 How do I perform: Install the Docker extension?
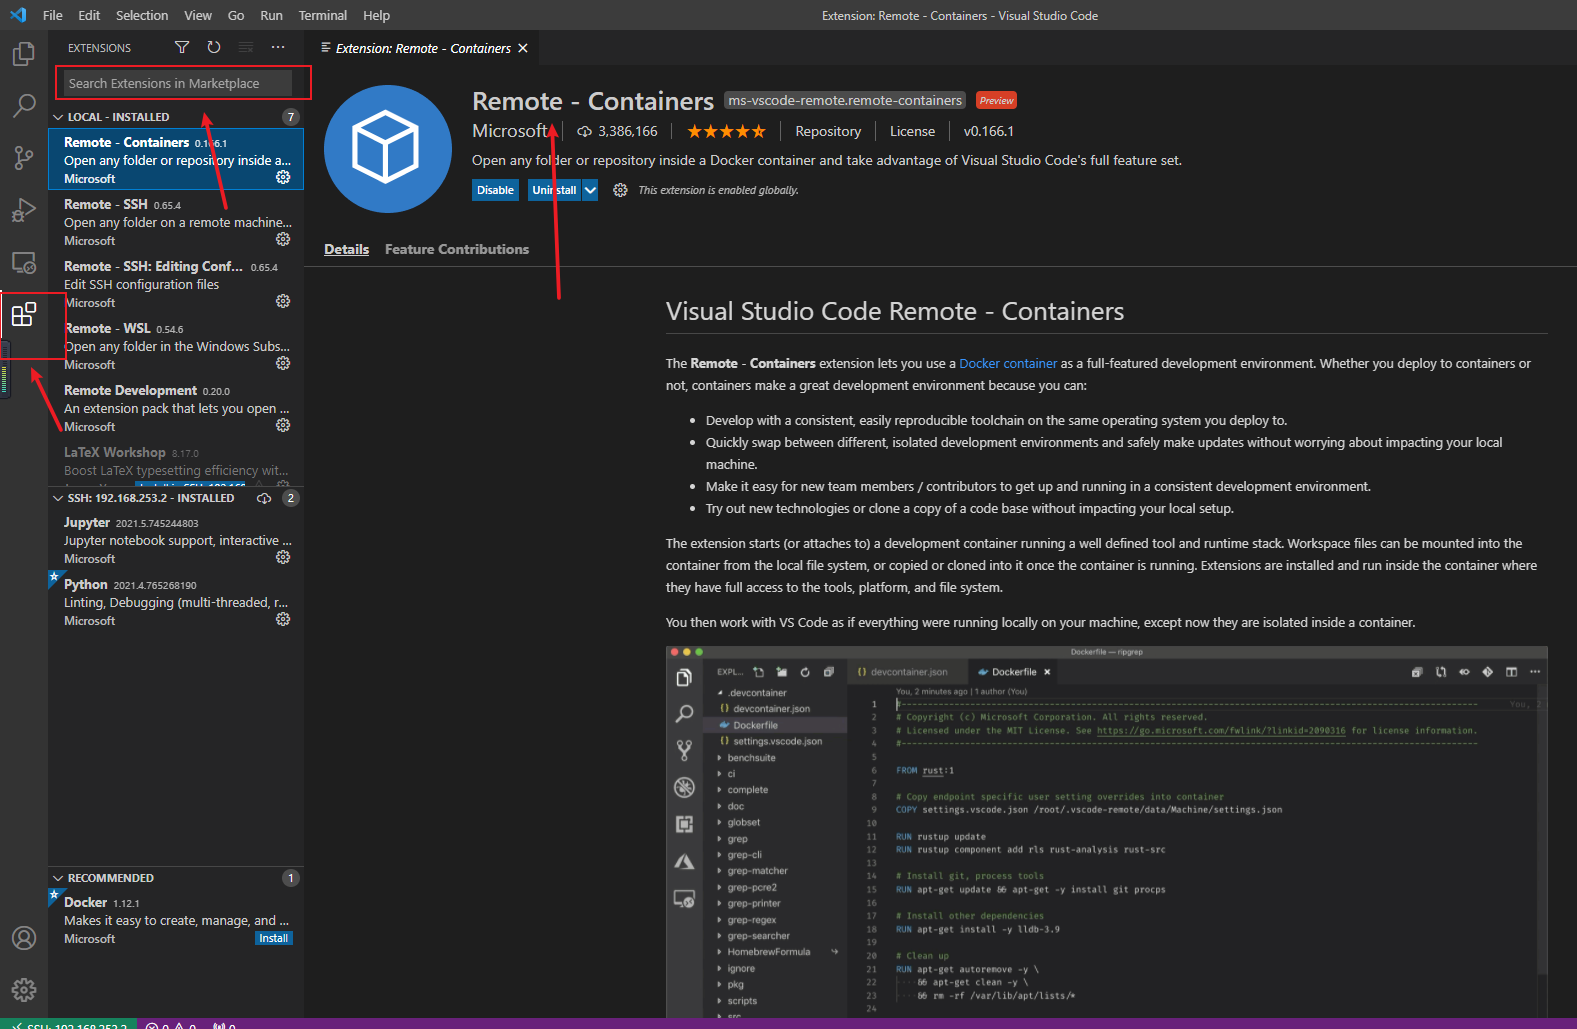tap(273, 939)
